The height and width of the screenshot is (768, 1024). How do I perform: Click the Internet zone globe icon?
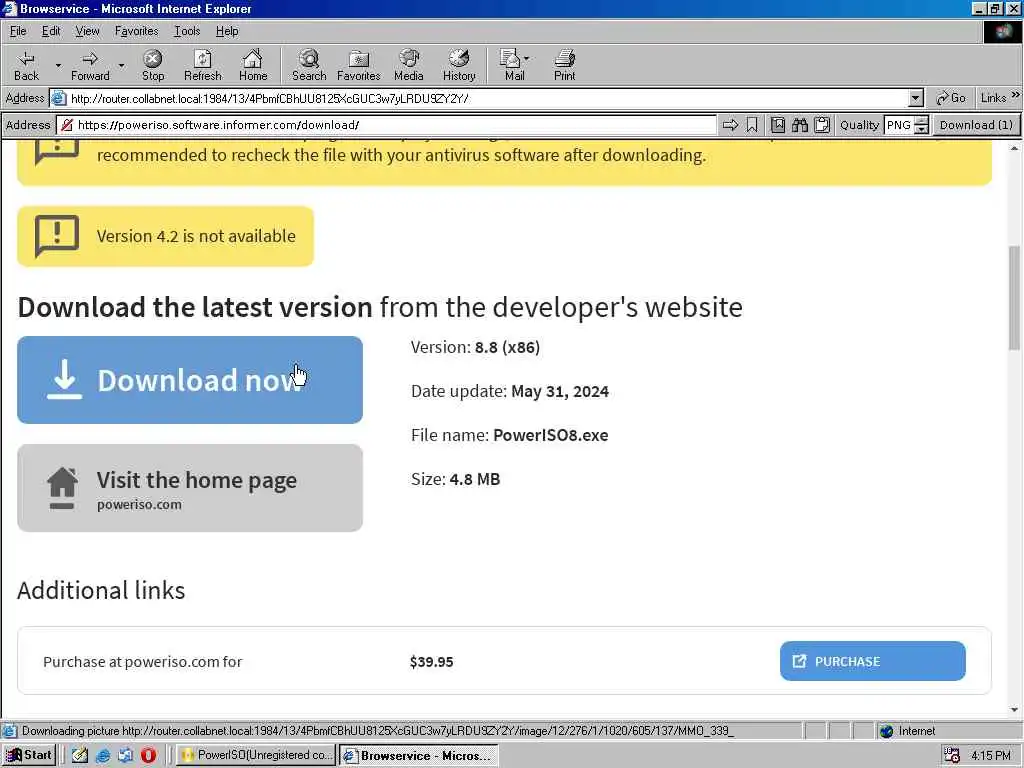pos(886,731)
